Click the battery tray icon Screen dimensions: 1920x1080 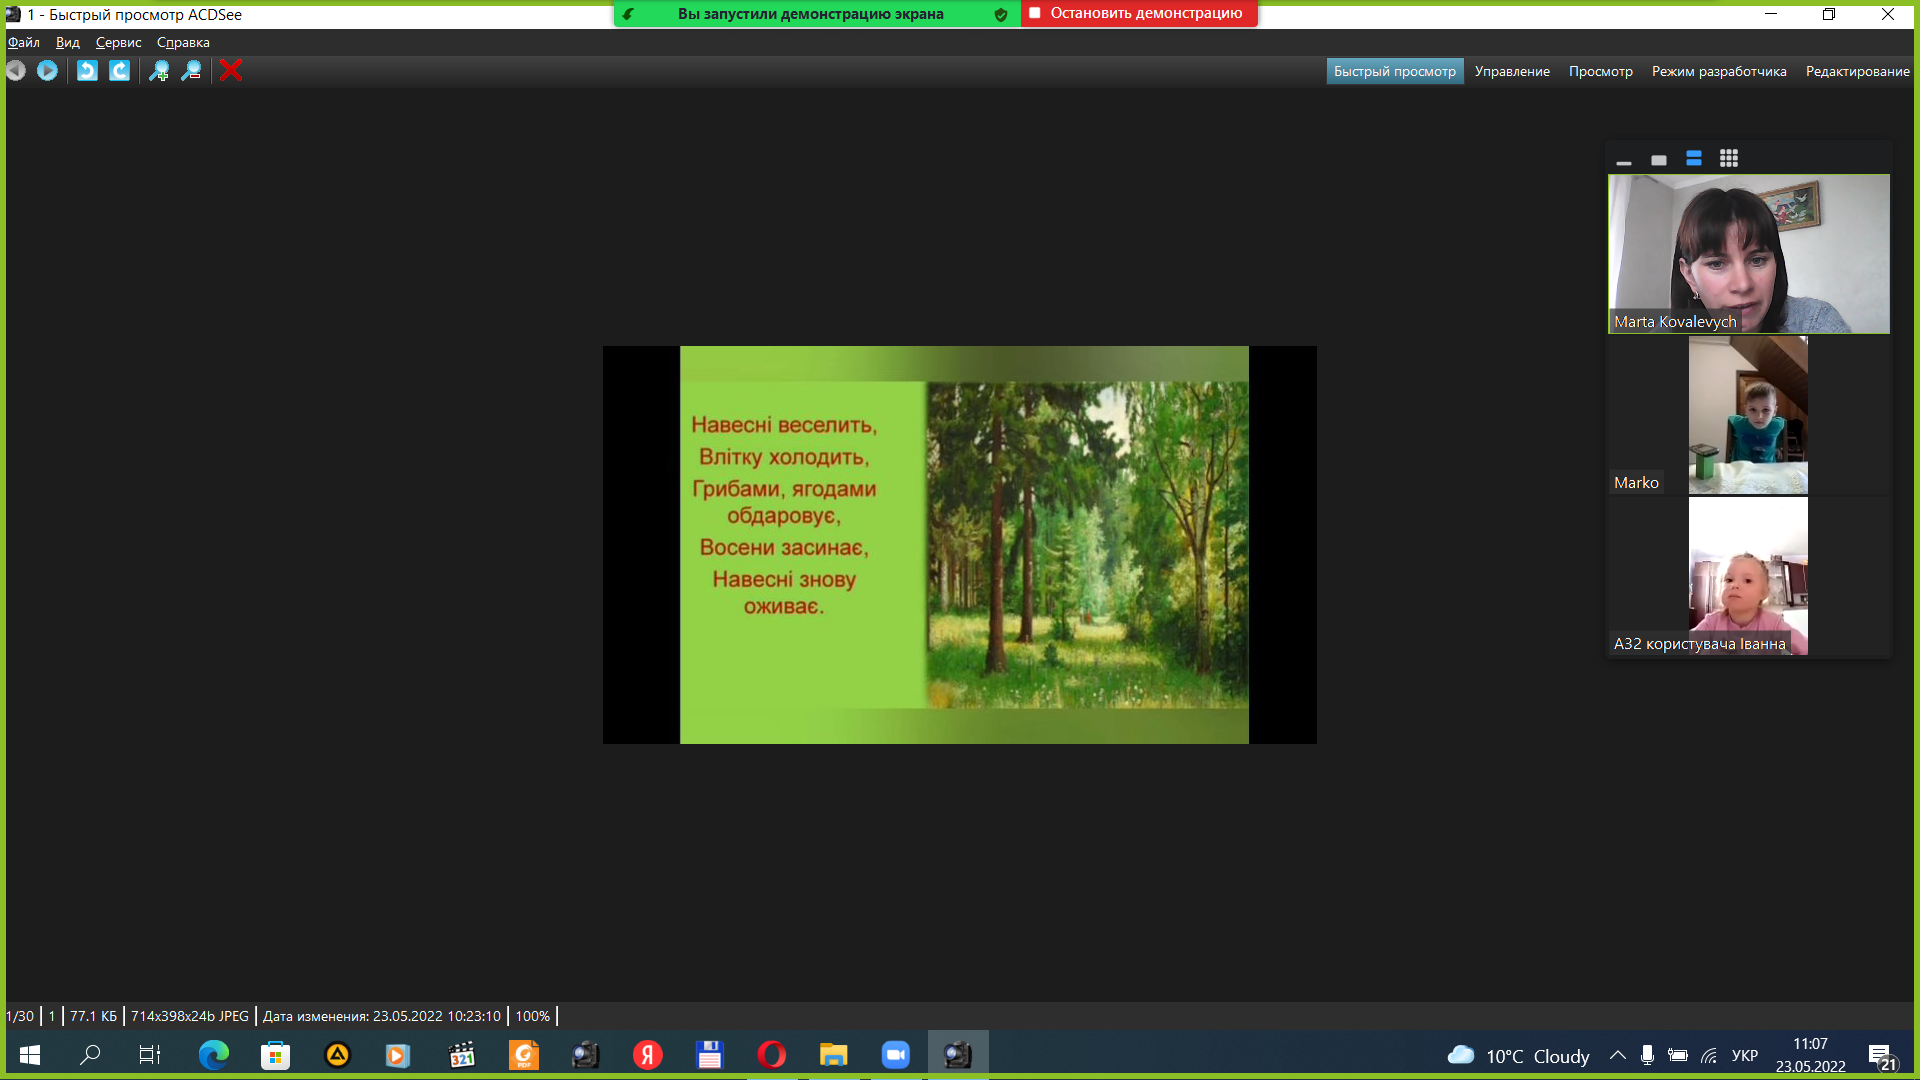[x=1678, y=1056]
